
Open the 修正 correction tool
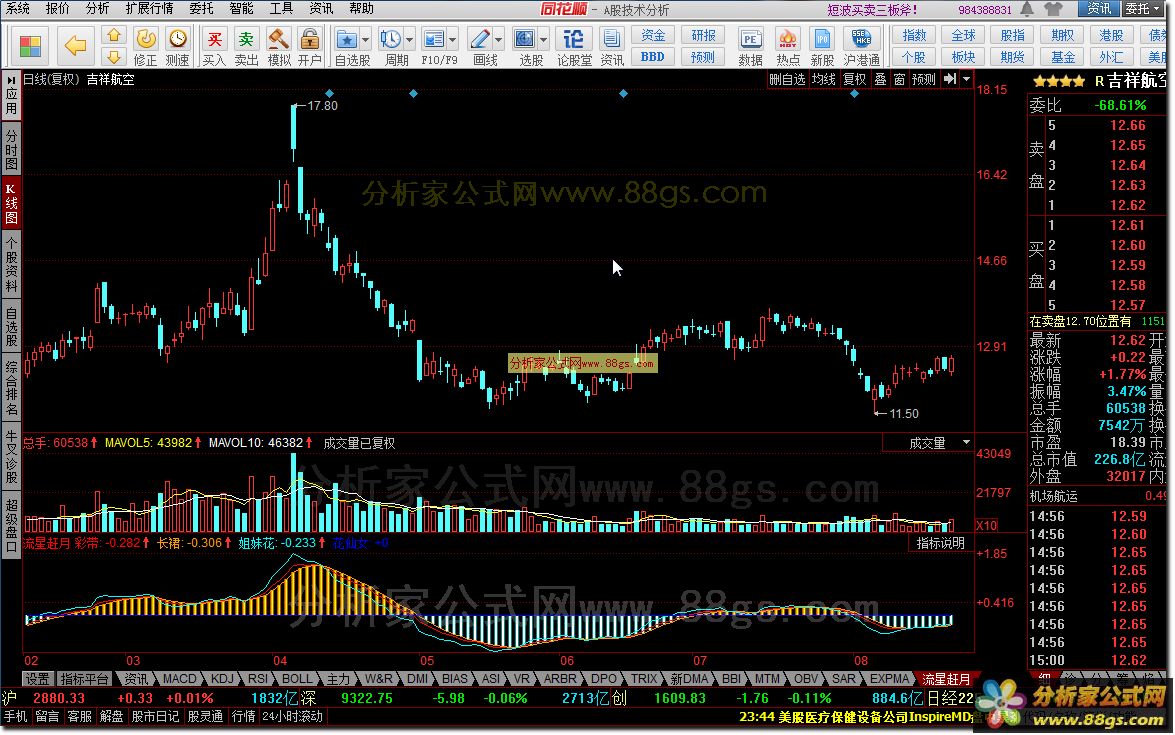145,46
